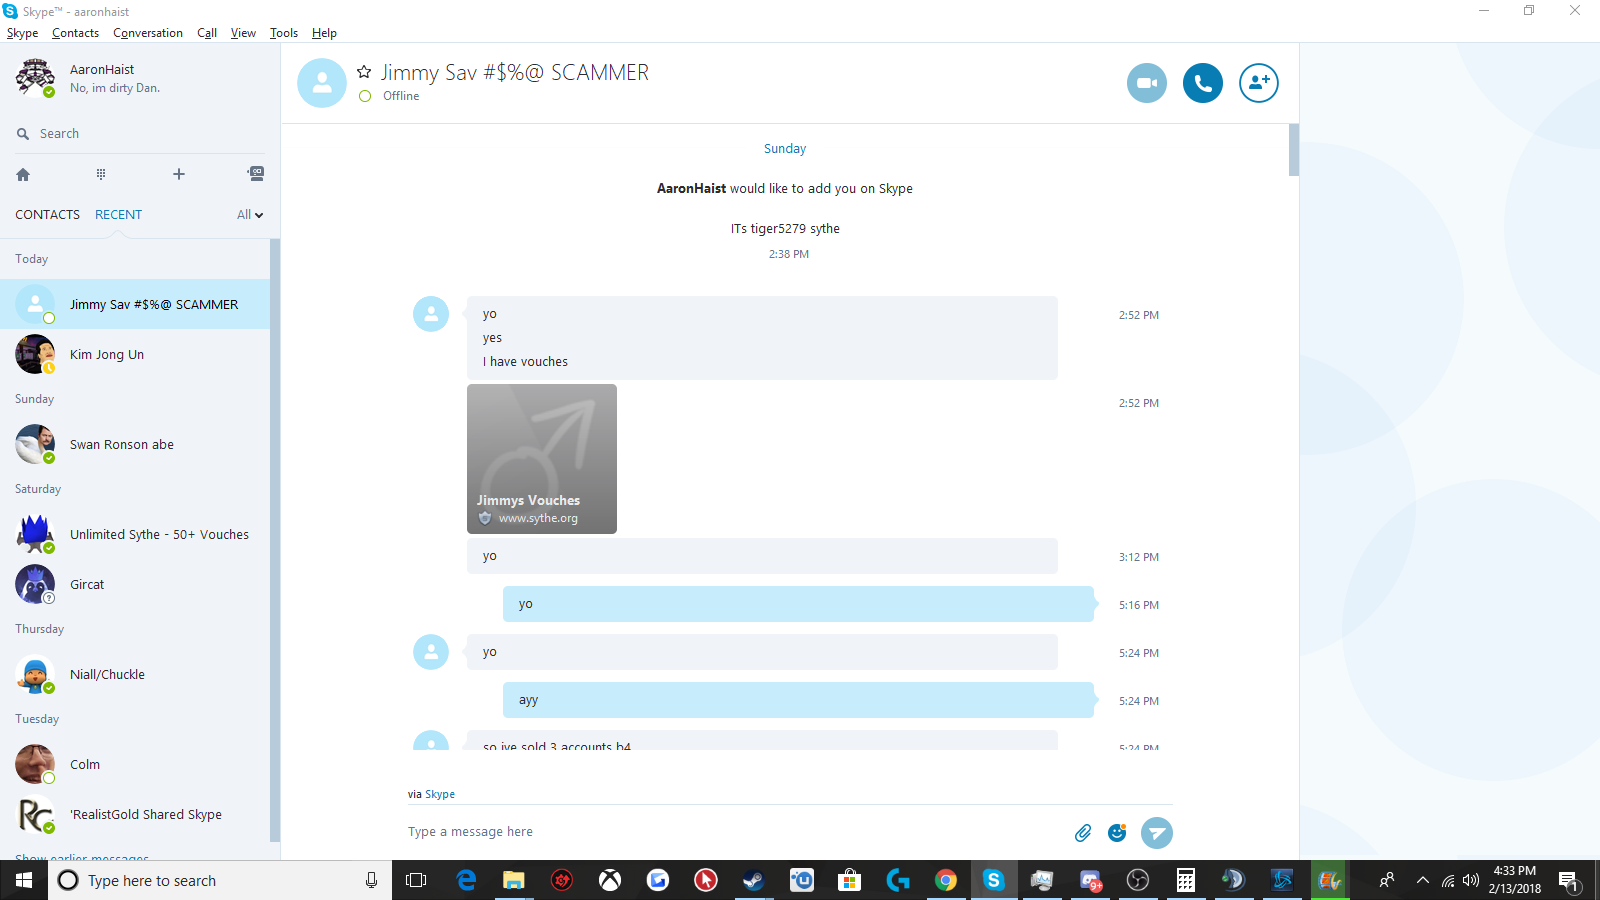Open File Explorer from taskbar

coord(514,880)
